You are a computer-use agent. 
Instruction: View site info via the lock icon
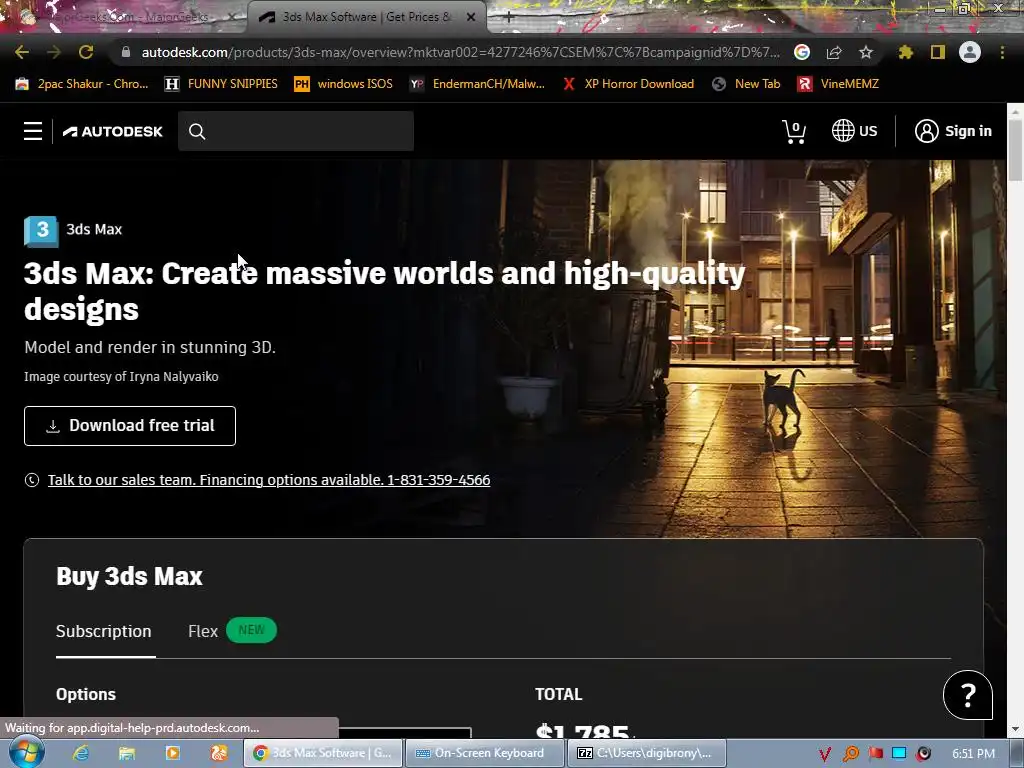126,52
